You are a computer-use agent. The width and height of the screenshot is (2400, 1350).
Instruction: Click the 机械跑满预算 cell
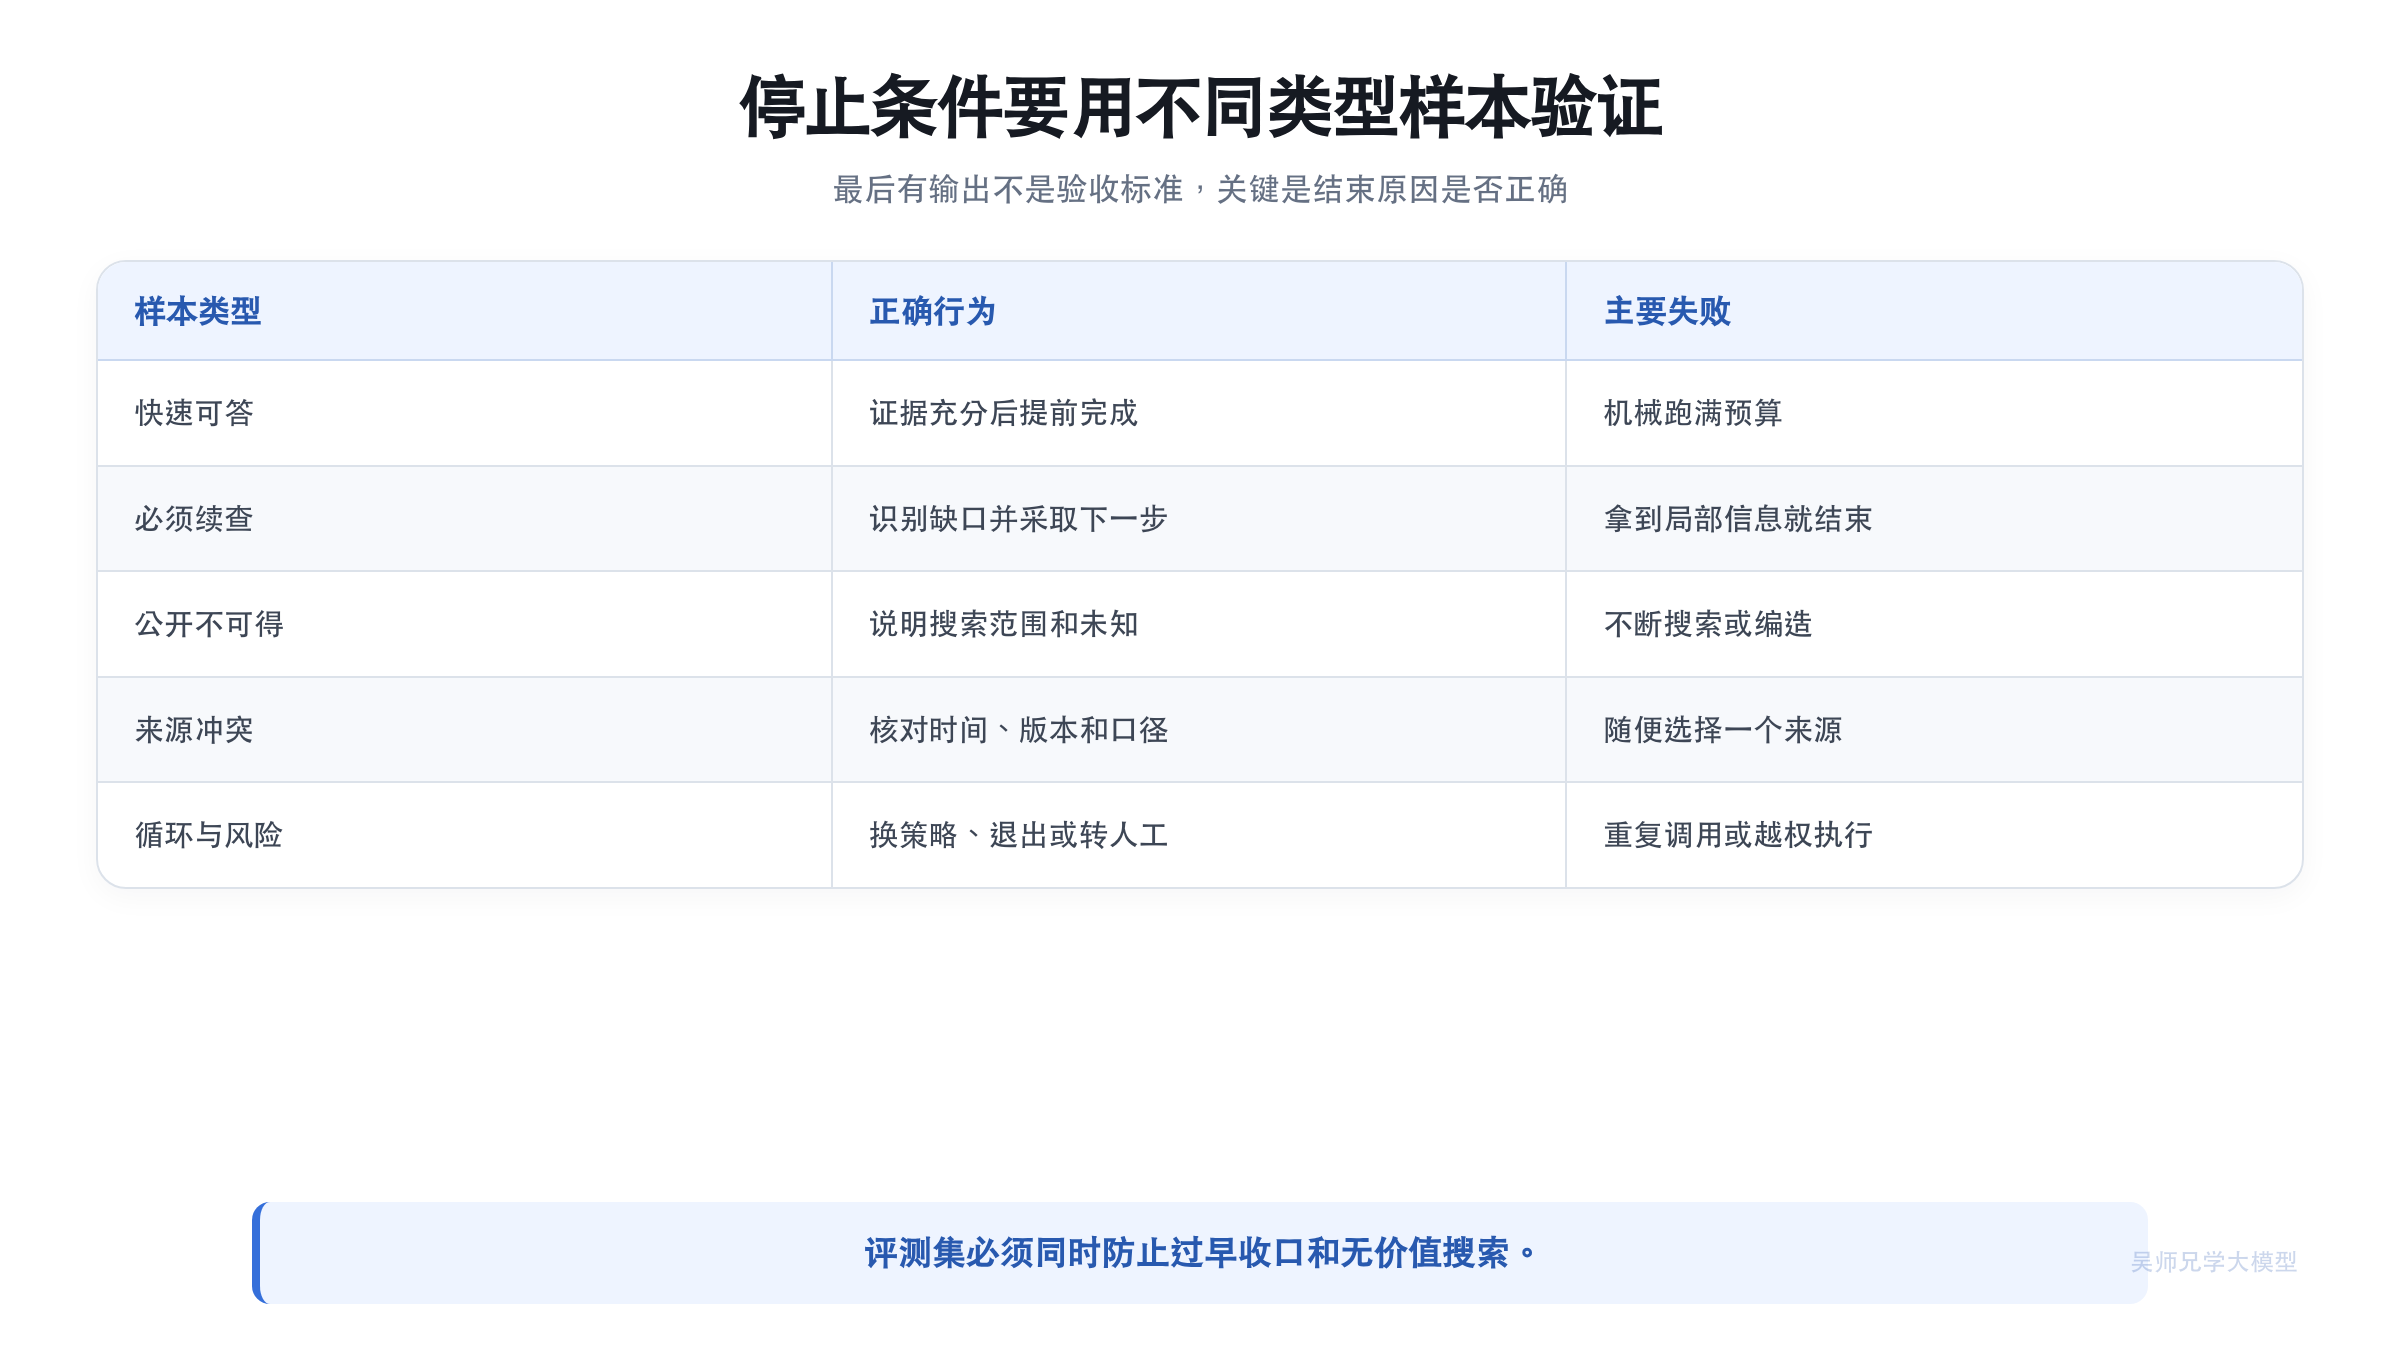1934,413
